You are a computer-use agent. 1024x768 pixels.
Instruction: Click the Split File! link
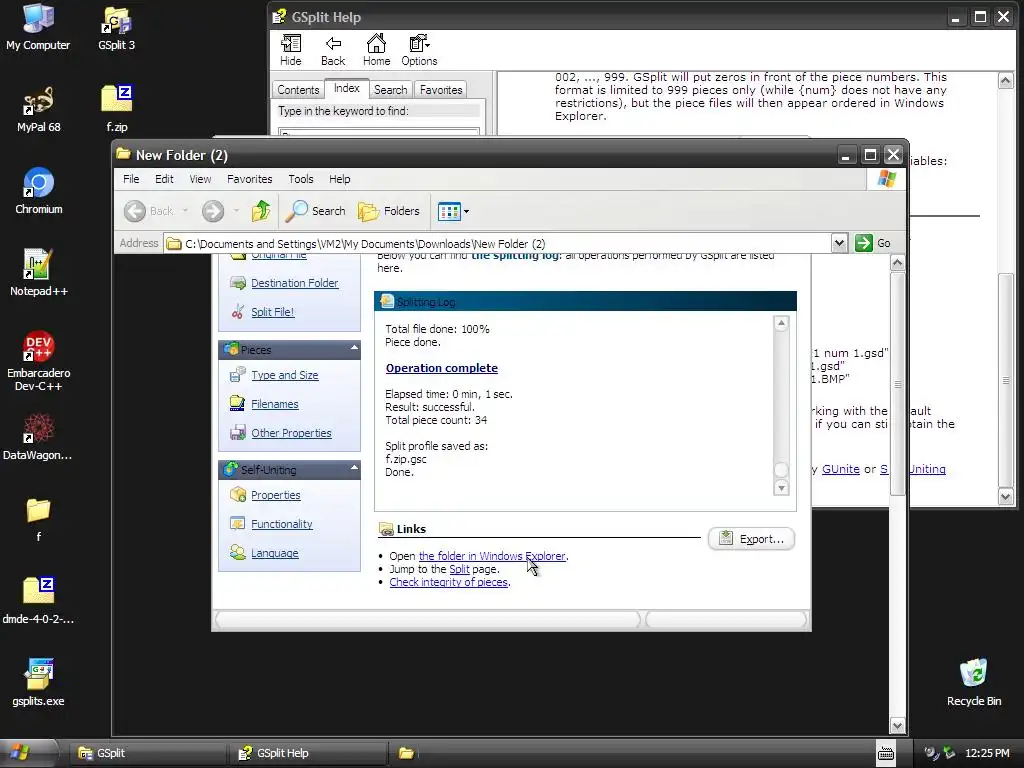coord(272,312)
